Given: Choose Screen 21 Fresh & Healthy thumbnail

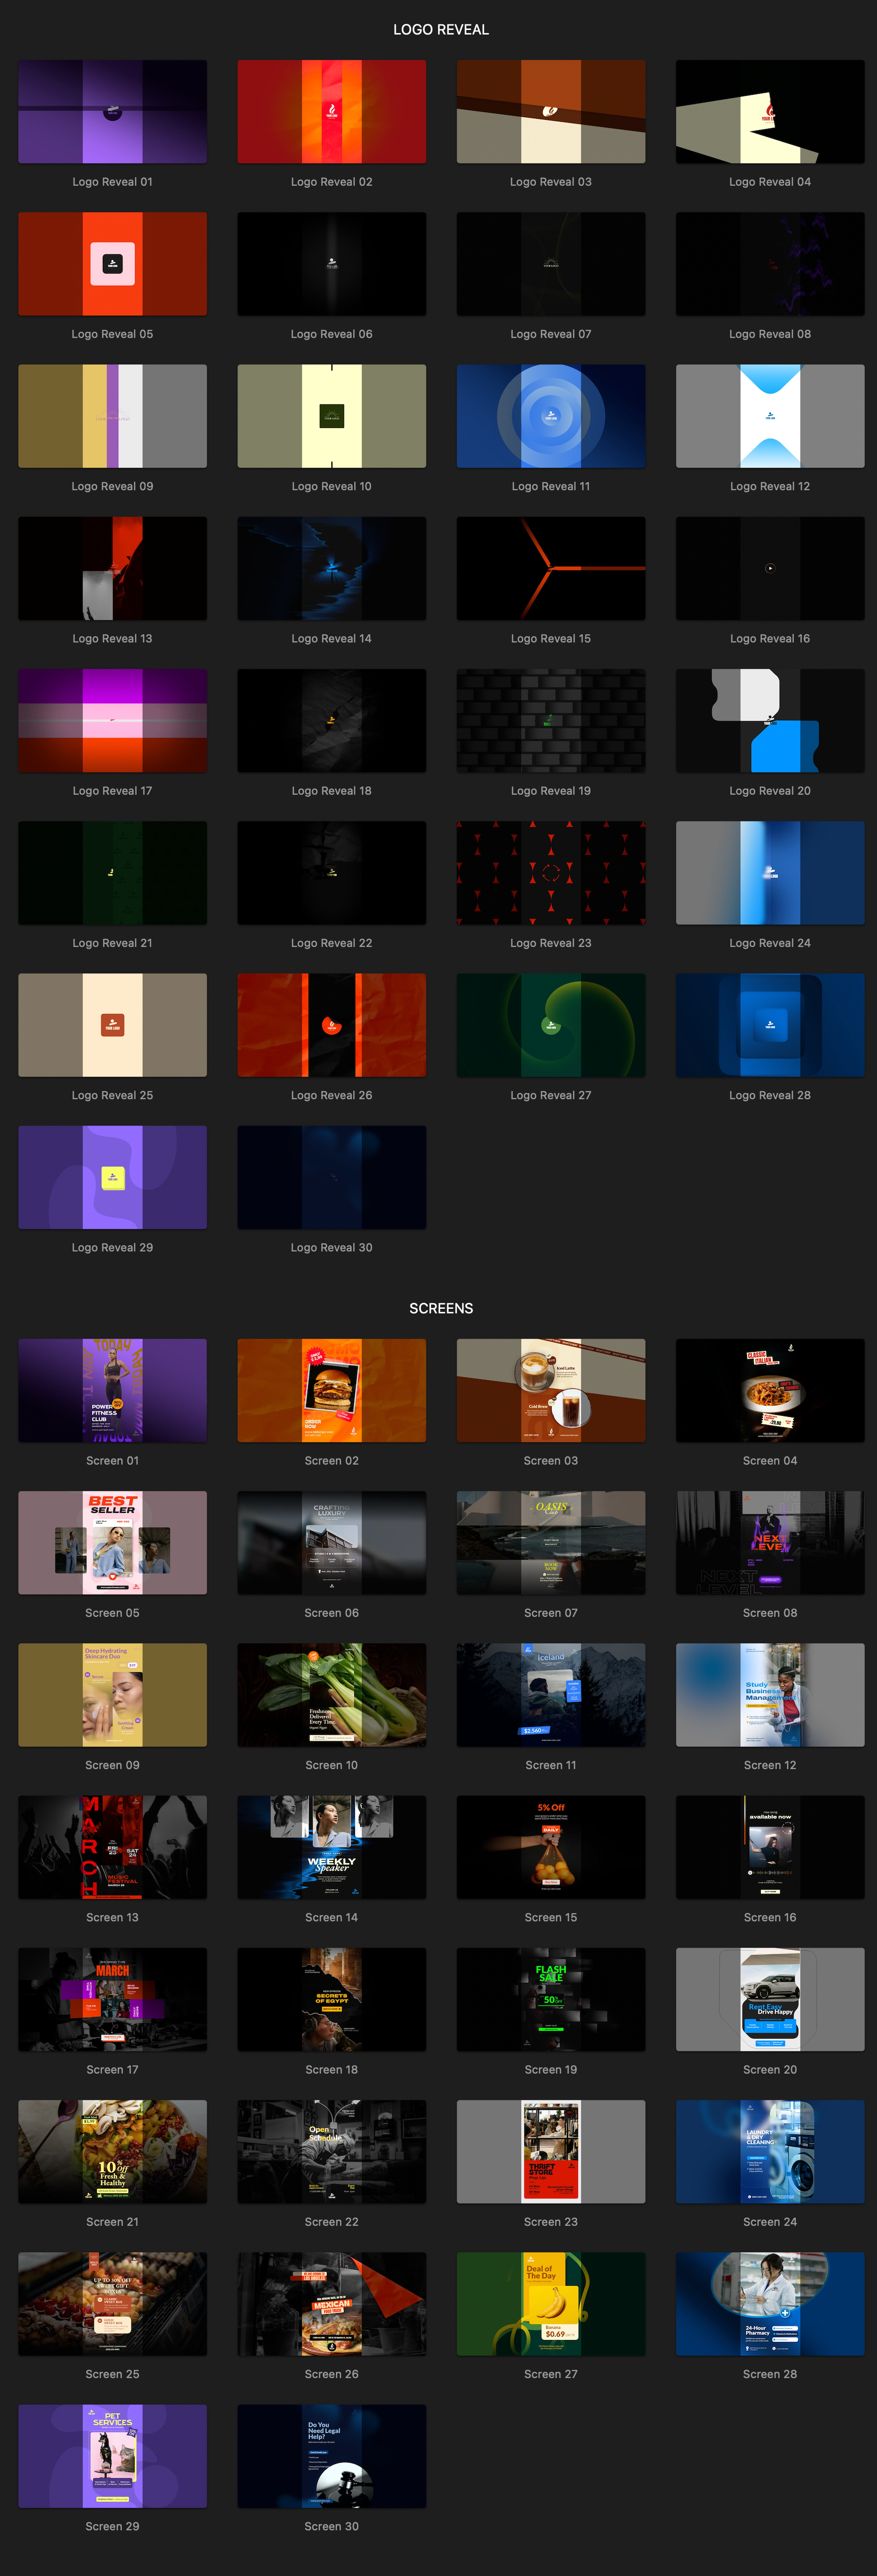Looking at the screenshot, I should tap(112, 2152).
